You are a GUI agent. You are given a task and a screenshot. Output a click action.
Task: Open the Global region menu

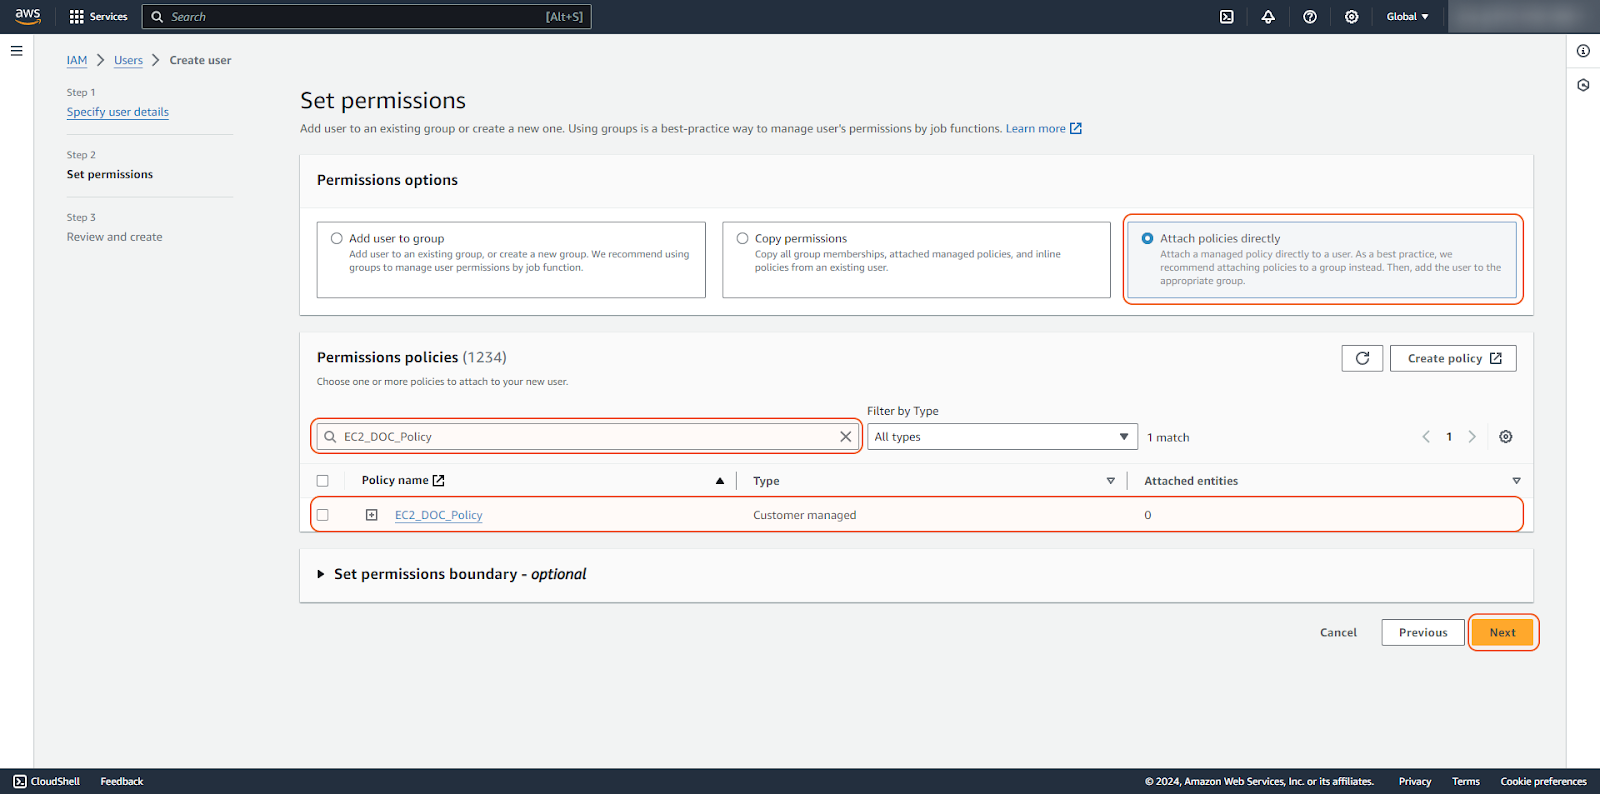tap(1406, 17)
